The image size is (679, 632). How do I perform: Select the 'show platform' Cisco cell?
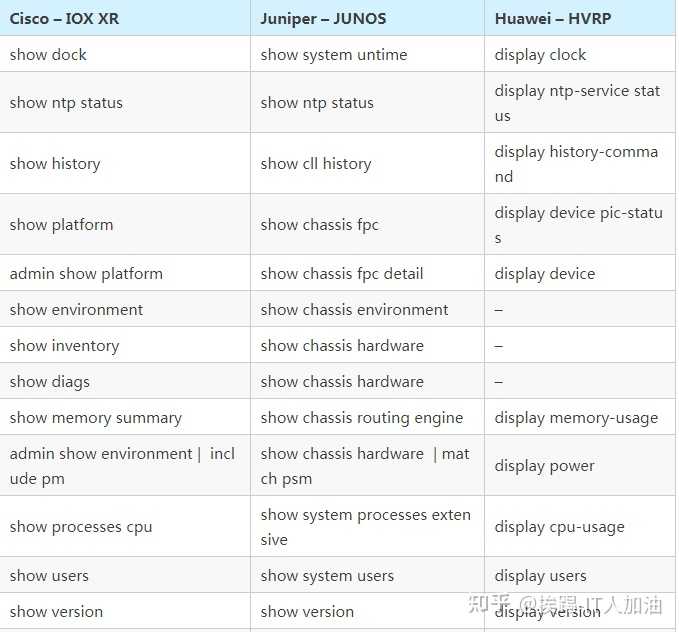point(125,225)
